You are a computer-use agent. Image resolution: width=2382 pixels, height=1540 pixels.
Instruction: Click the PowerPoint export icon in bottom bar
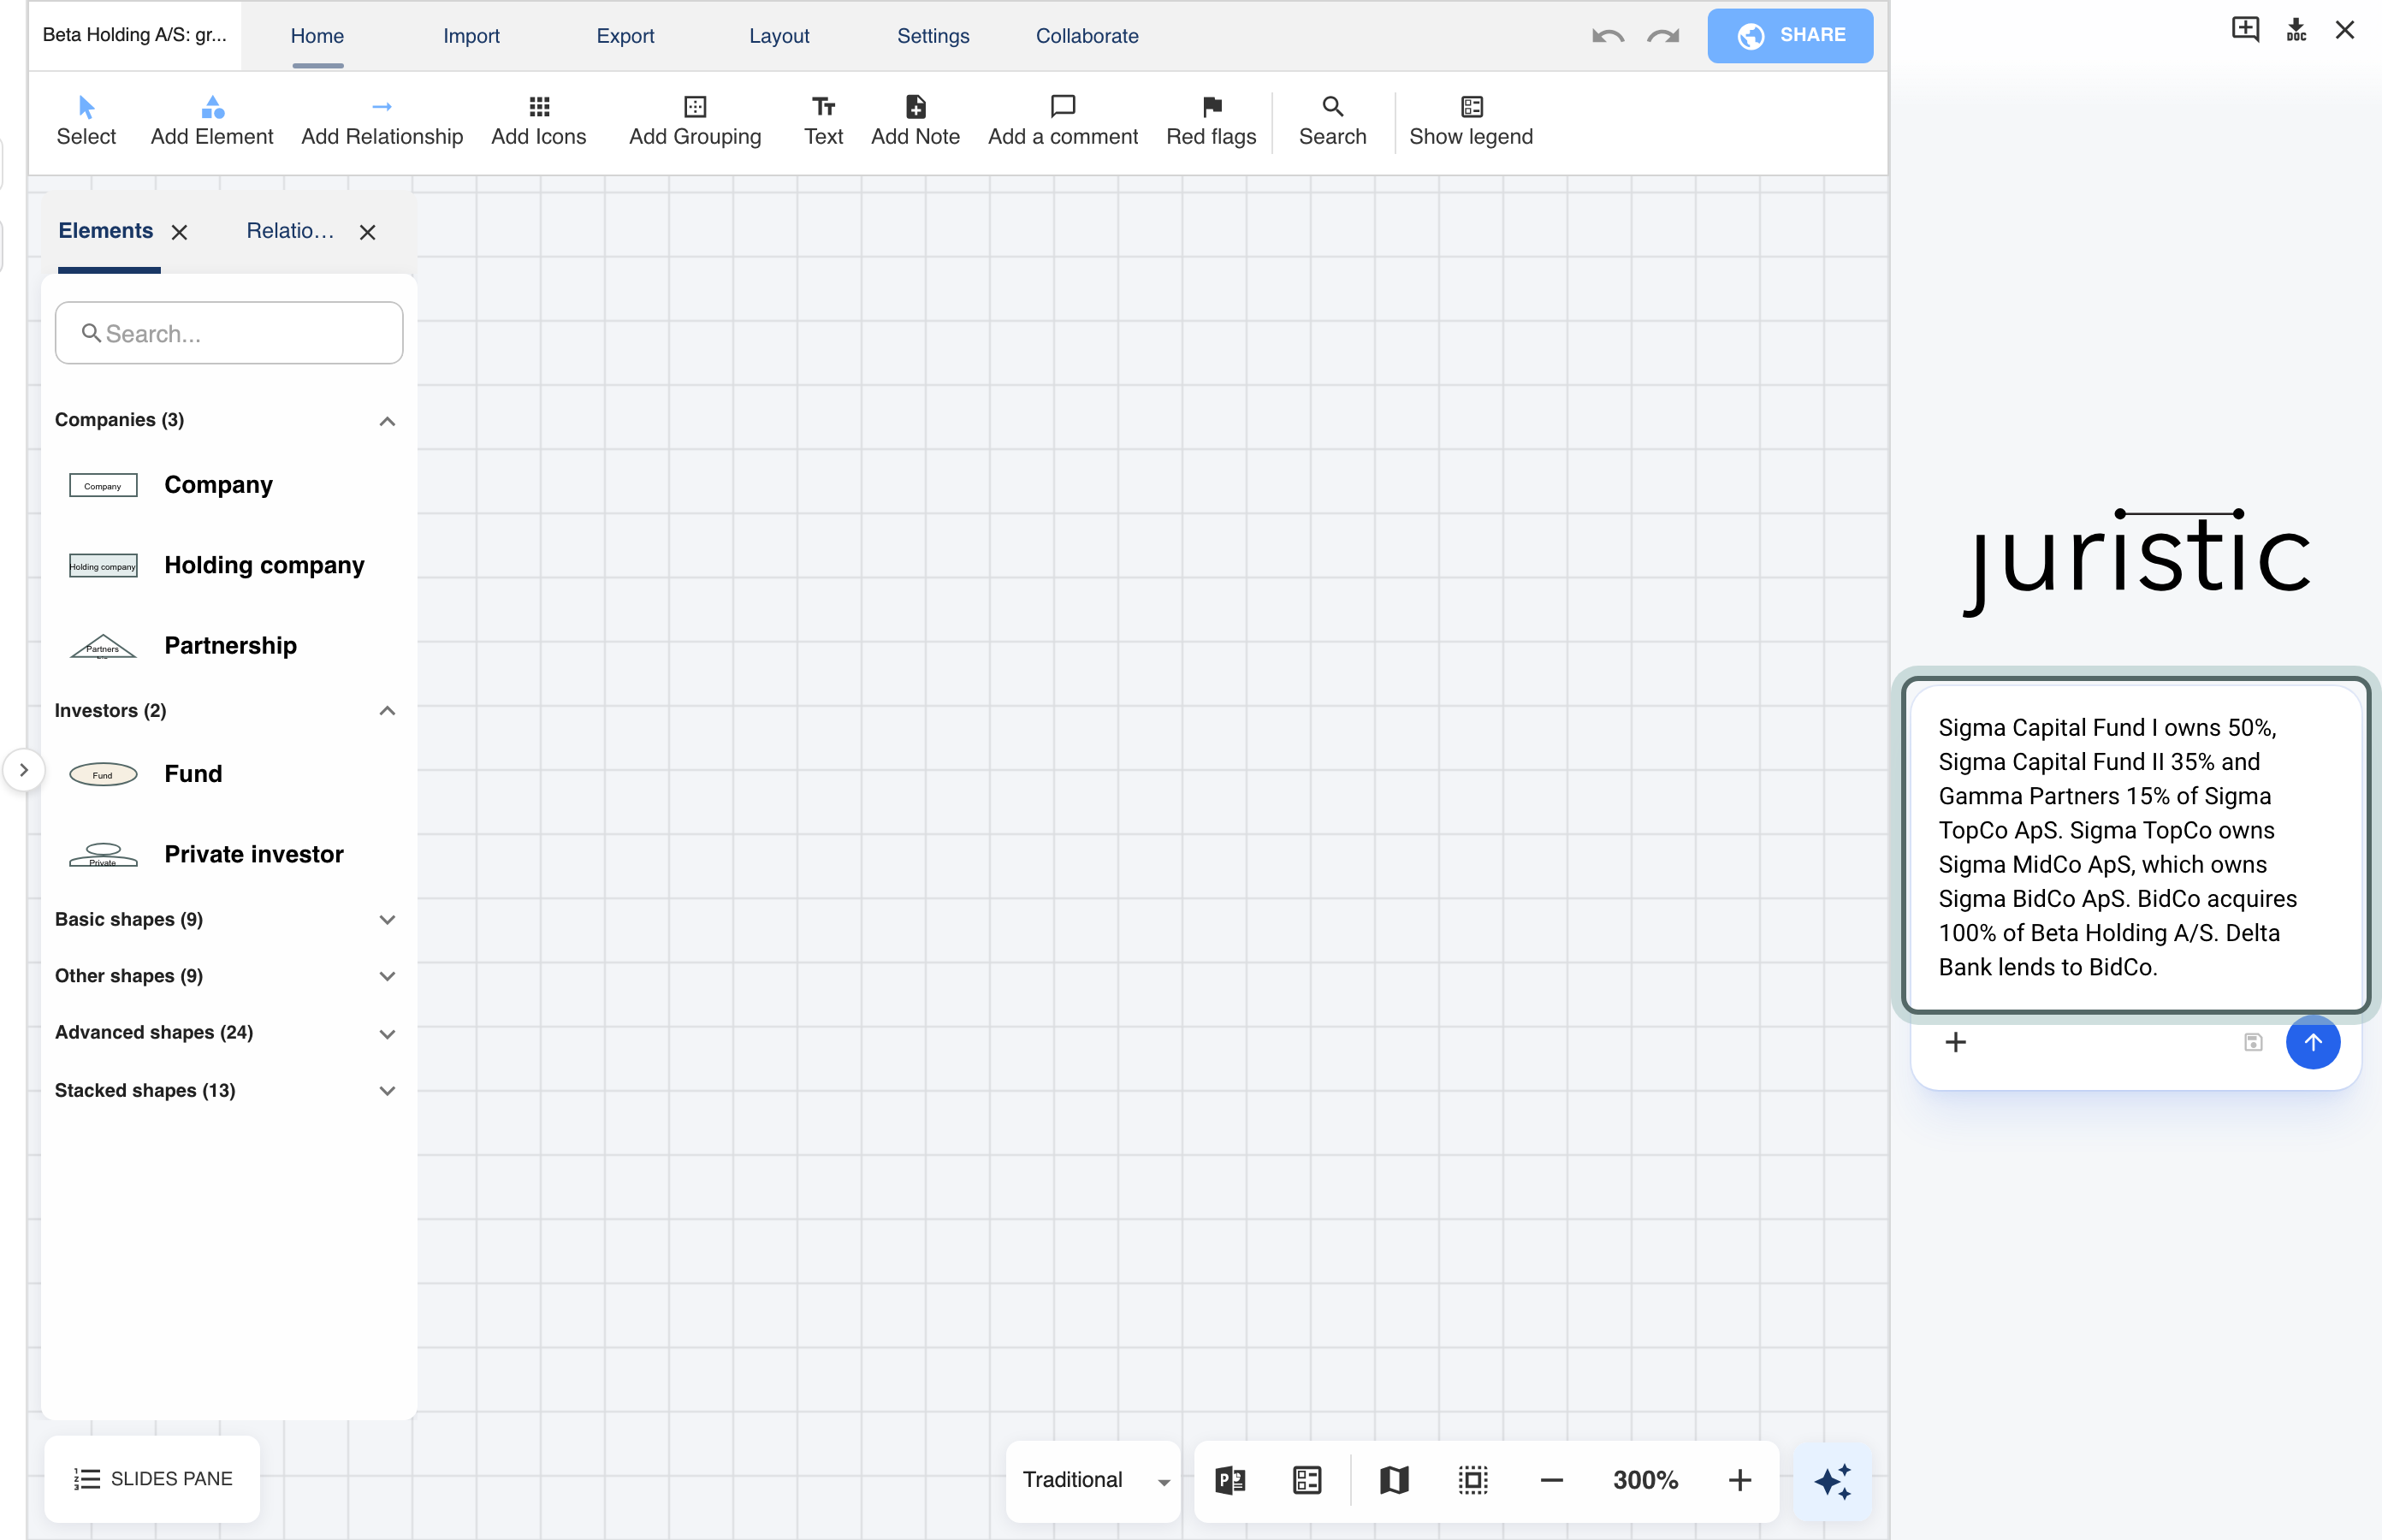1230,1480
